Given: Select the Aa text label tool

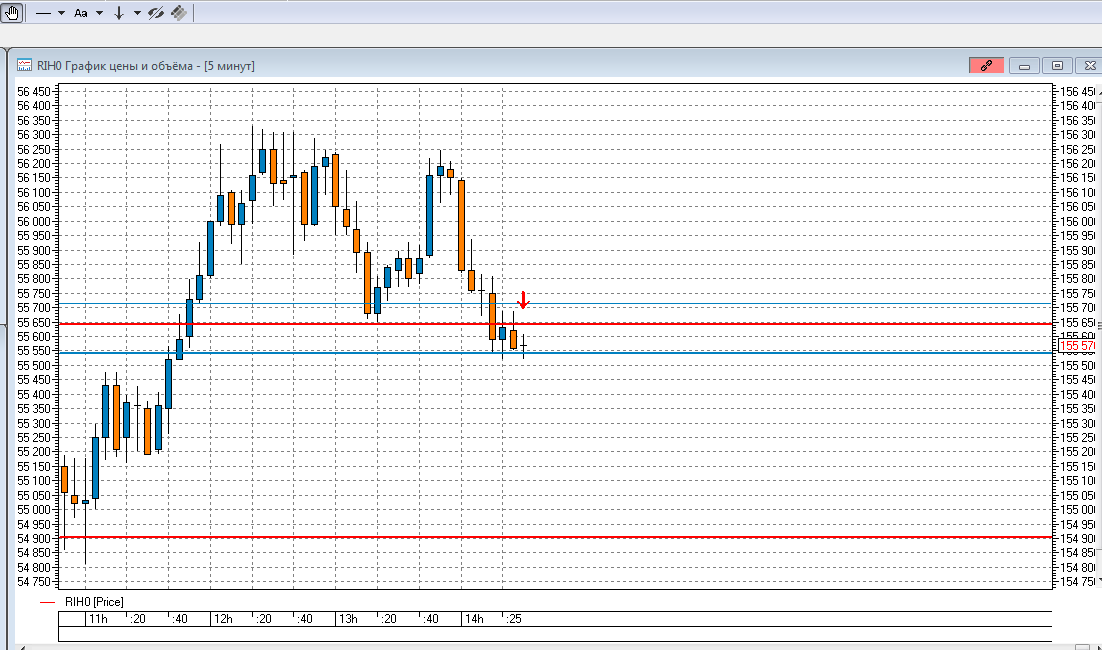Looking at the screenshot, I should (81, 13).
